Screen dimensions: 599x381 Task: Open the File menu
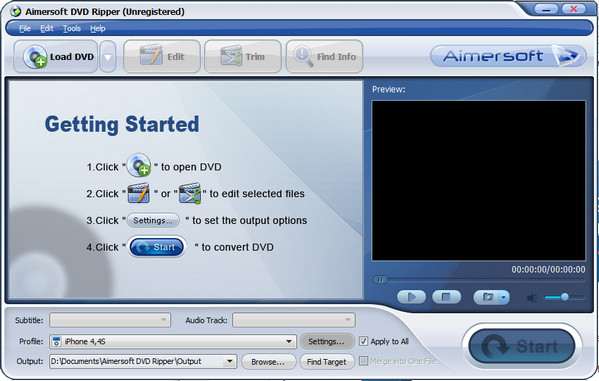coord(25,28)
